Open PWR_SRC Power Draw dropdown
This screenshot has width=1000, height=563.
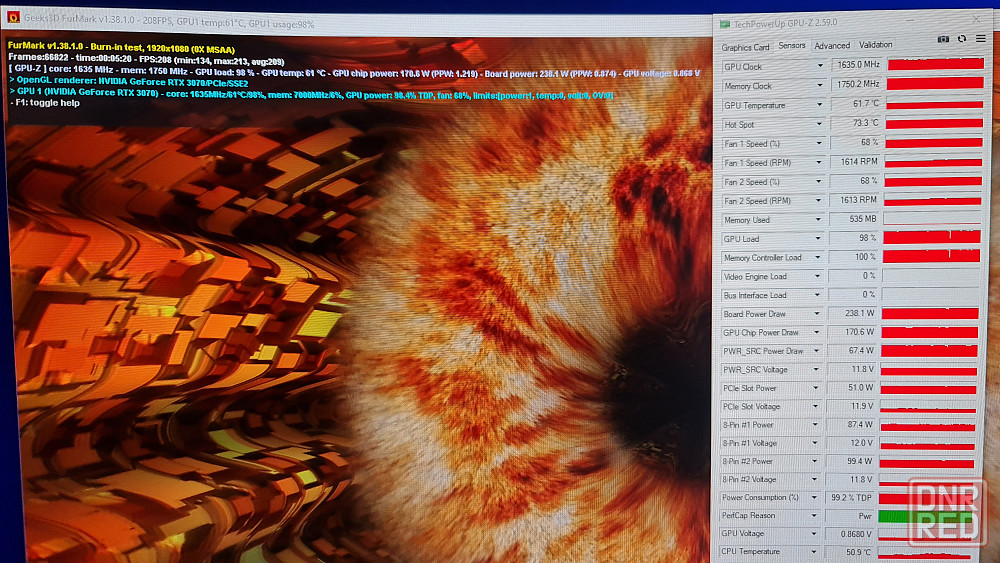816,351
